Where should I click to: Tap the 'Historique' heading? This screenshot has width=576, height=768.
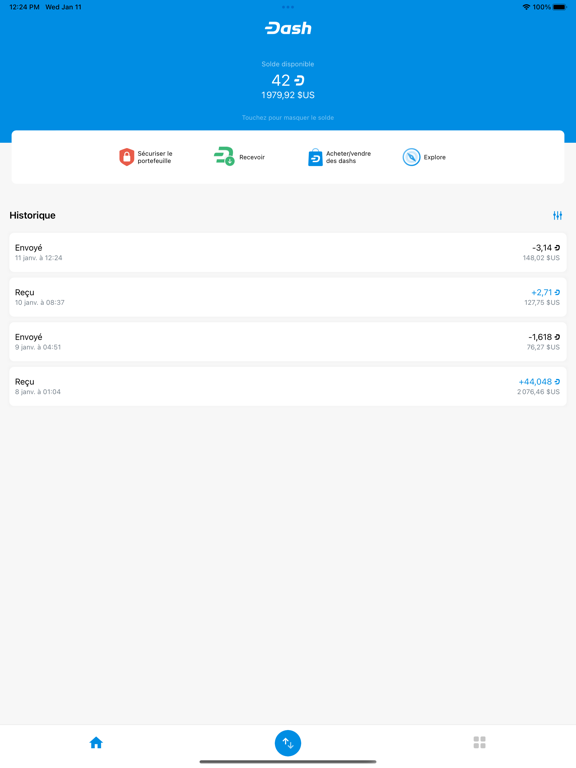tap(32, 216)
